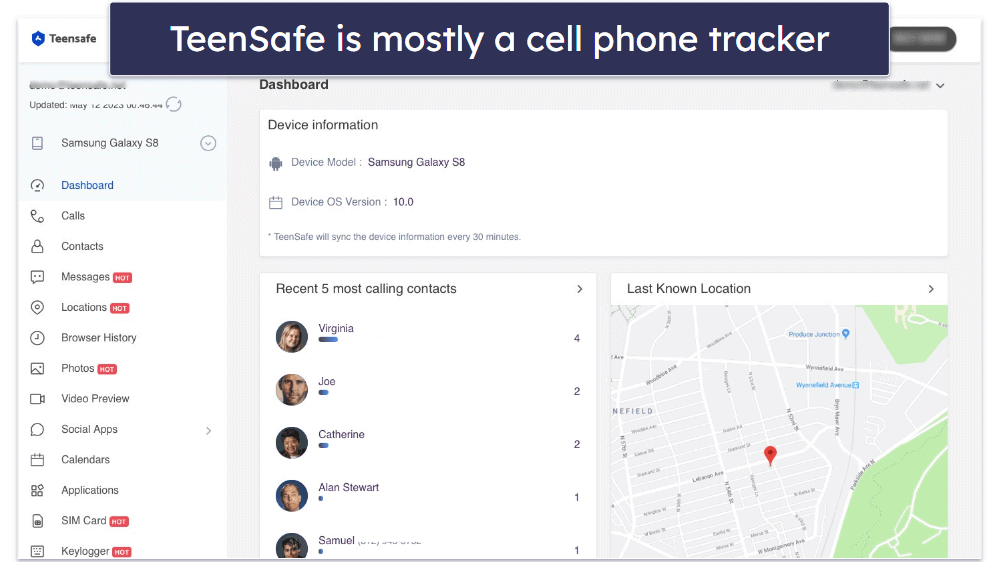Open the Contacts section
This screenshot has width=999, height=562.
point(82,247)
